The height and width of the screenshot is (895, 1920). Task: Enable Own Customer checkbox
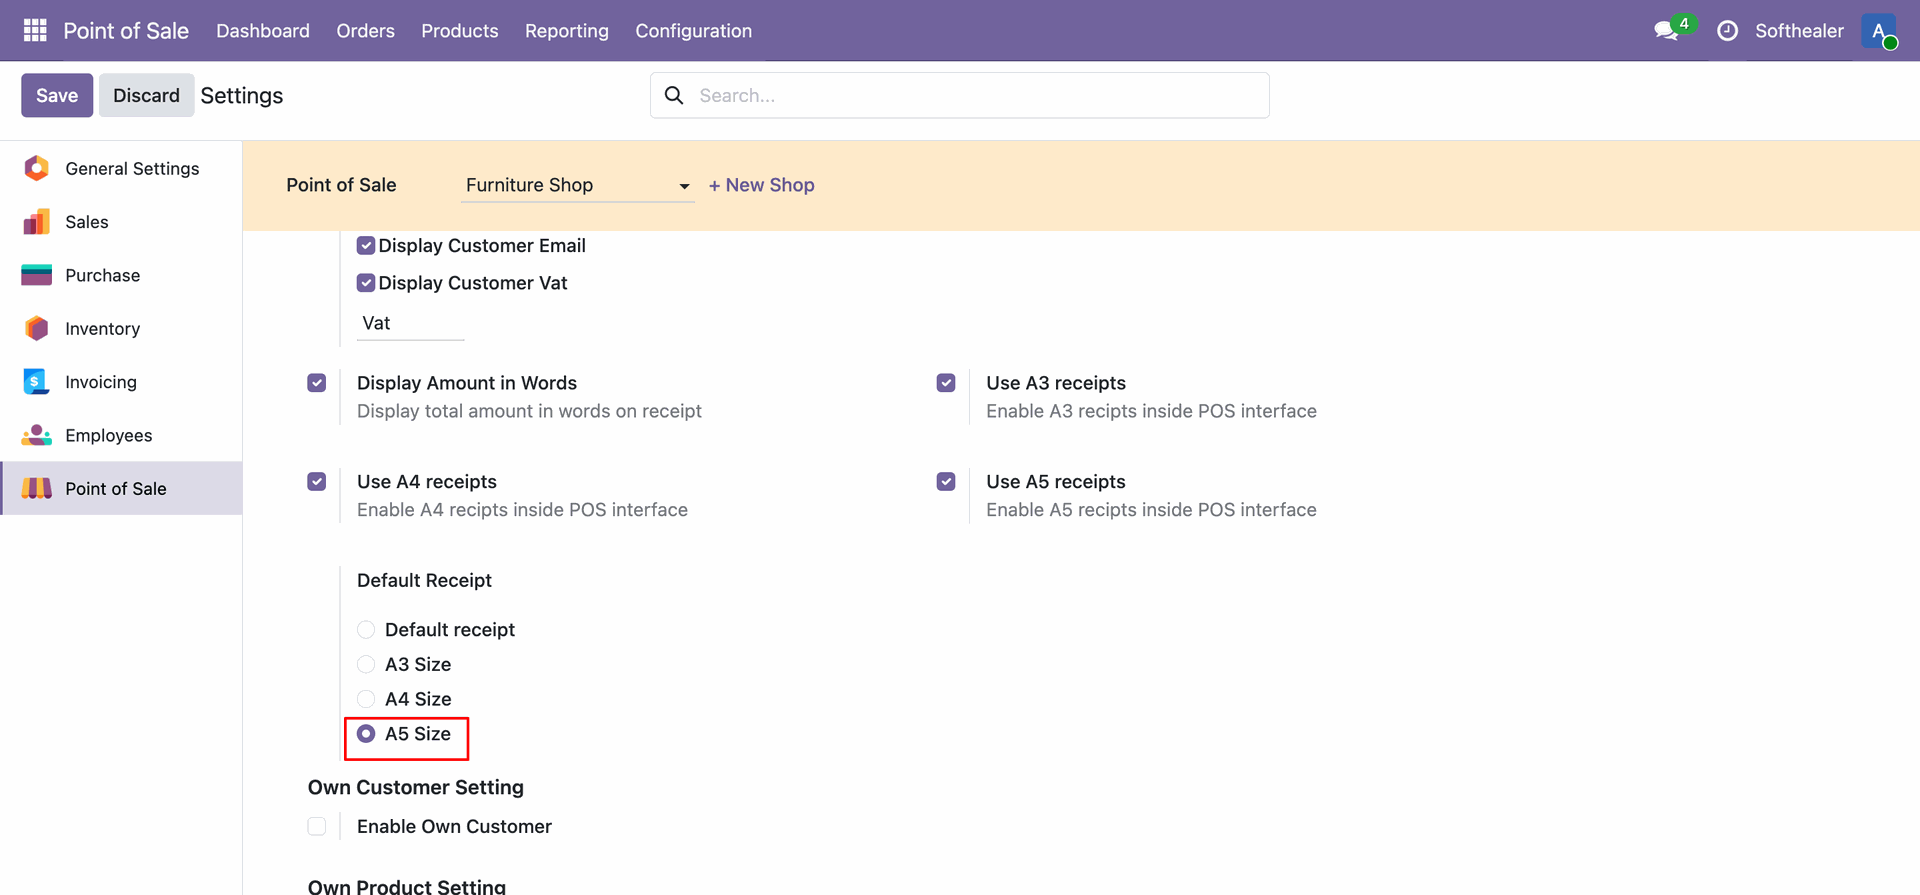pyautogui.click(x=317, y=826)
